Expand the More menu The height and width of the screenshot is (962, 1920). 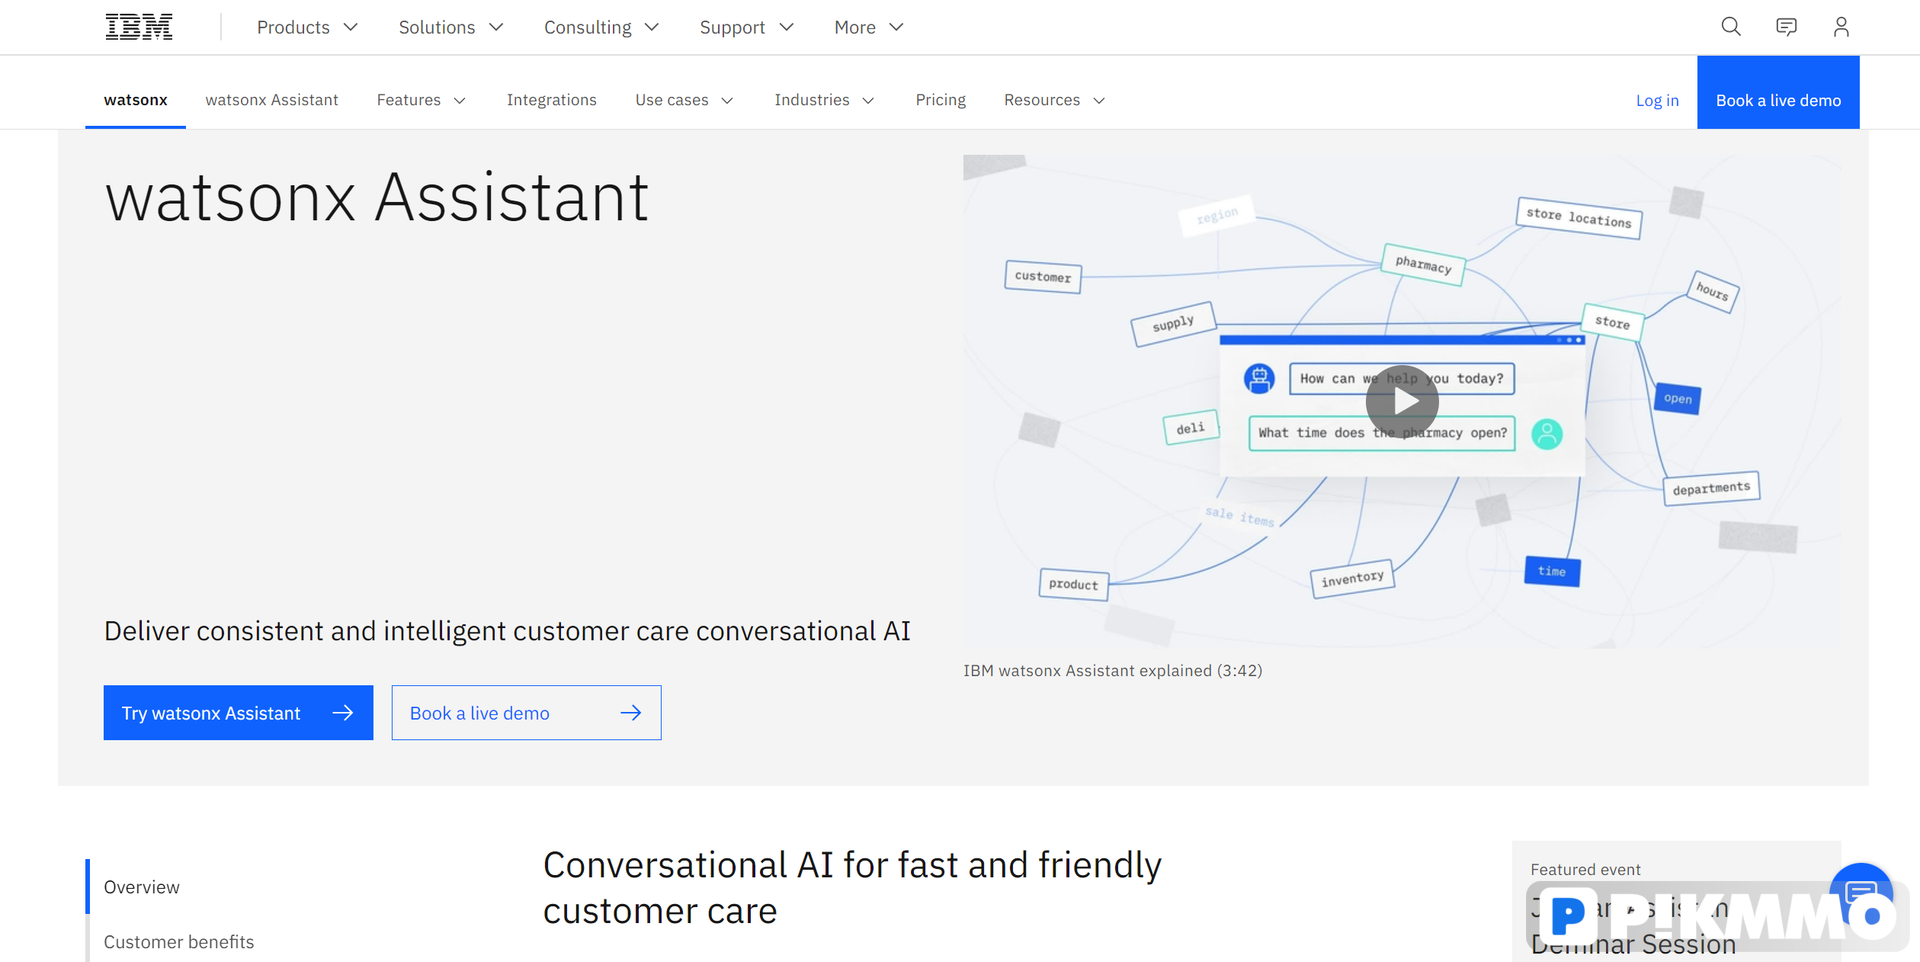869,27
